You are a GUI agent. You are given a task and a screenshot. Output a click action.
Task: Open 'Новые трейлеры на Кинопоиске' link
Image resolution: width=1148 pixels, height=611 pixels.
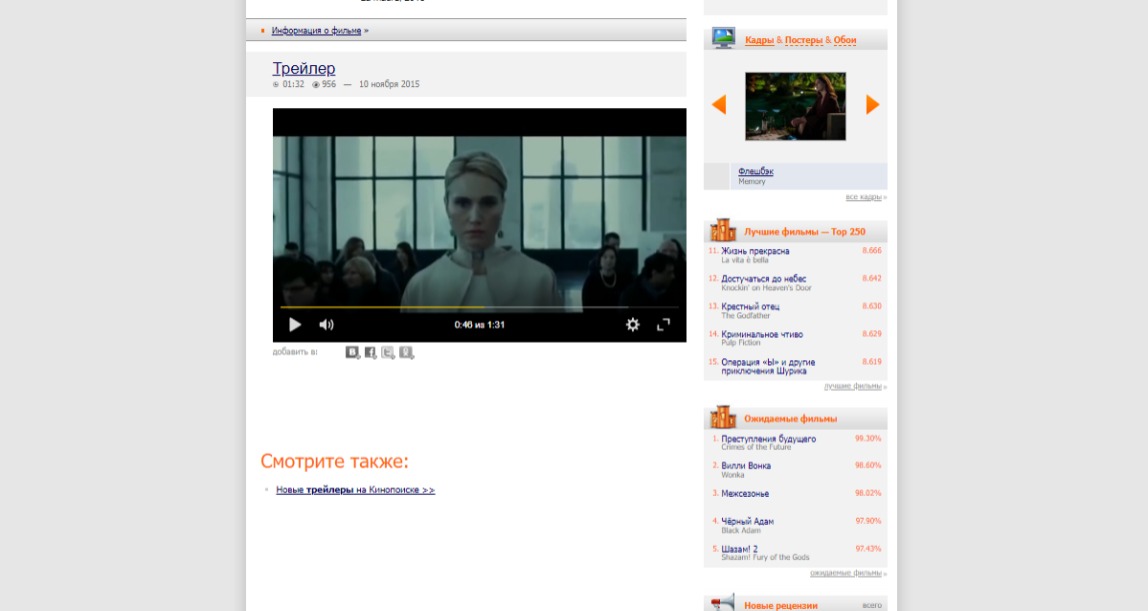[355, 490]
